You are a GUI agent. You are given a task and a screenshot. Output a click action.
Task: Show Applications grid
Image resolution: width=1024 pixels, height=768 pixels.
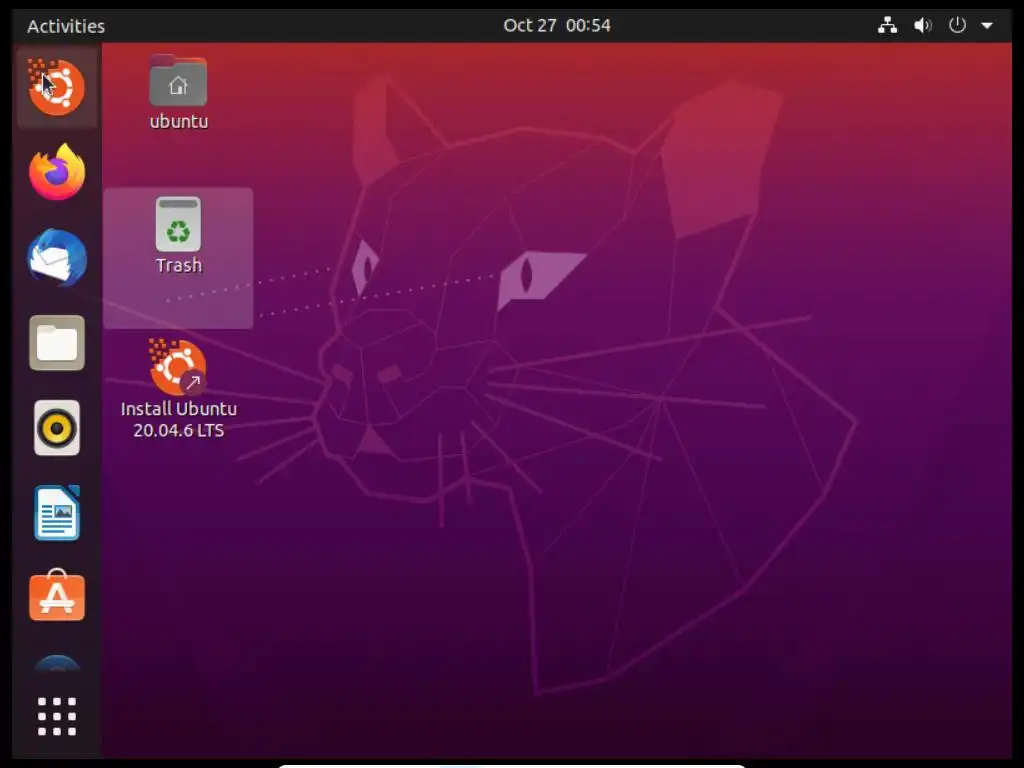coord(57,716)
